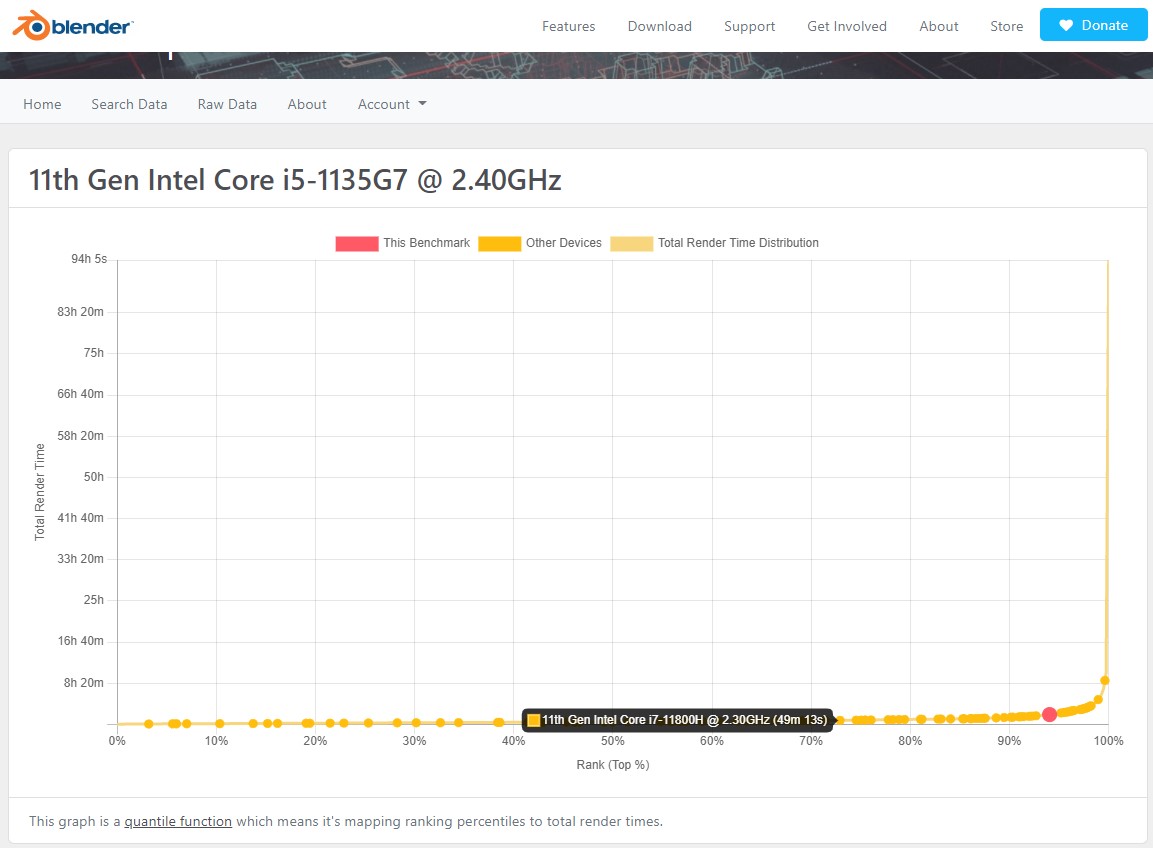
Task: Click the 90% x-axis label
Action: tap(1009, 741)
